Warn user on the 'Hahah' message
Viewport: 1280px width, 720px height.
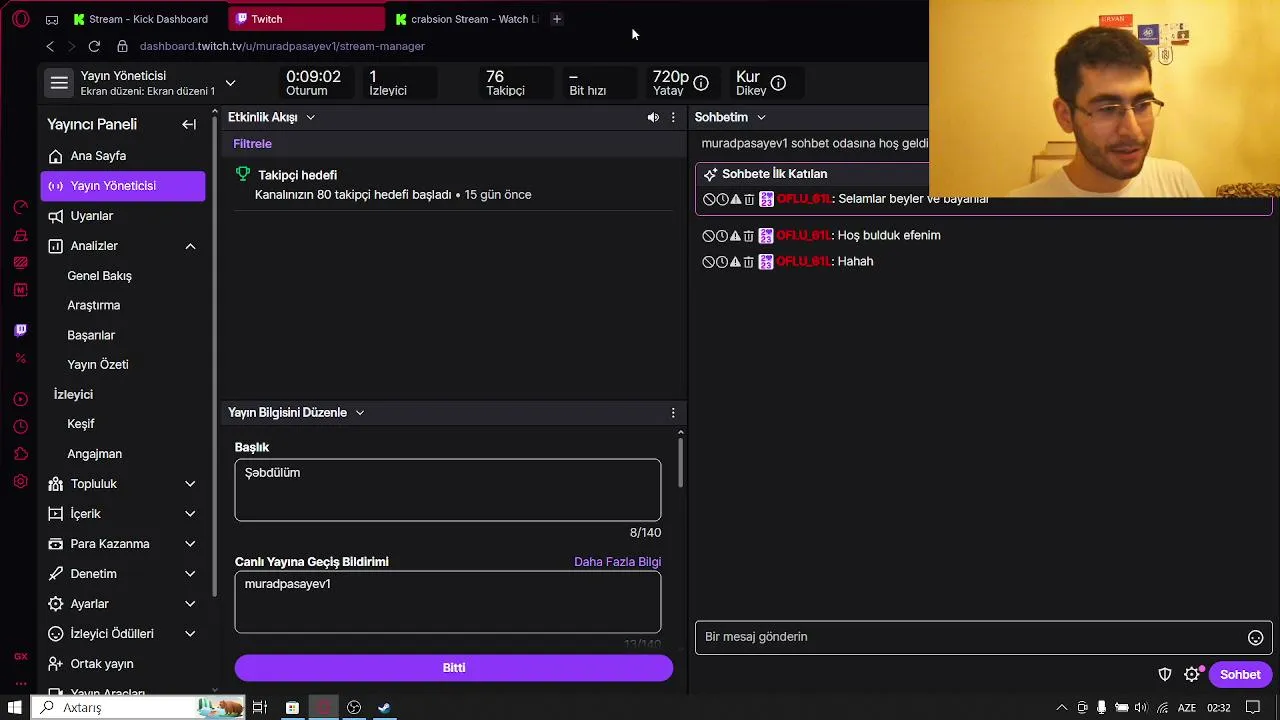(735, 262)
